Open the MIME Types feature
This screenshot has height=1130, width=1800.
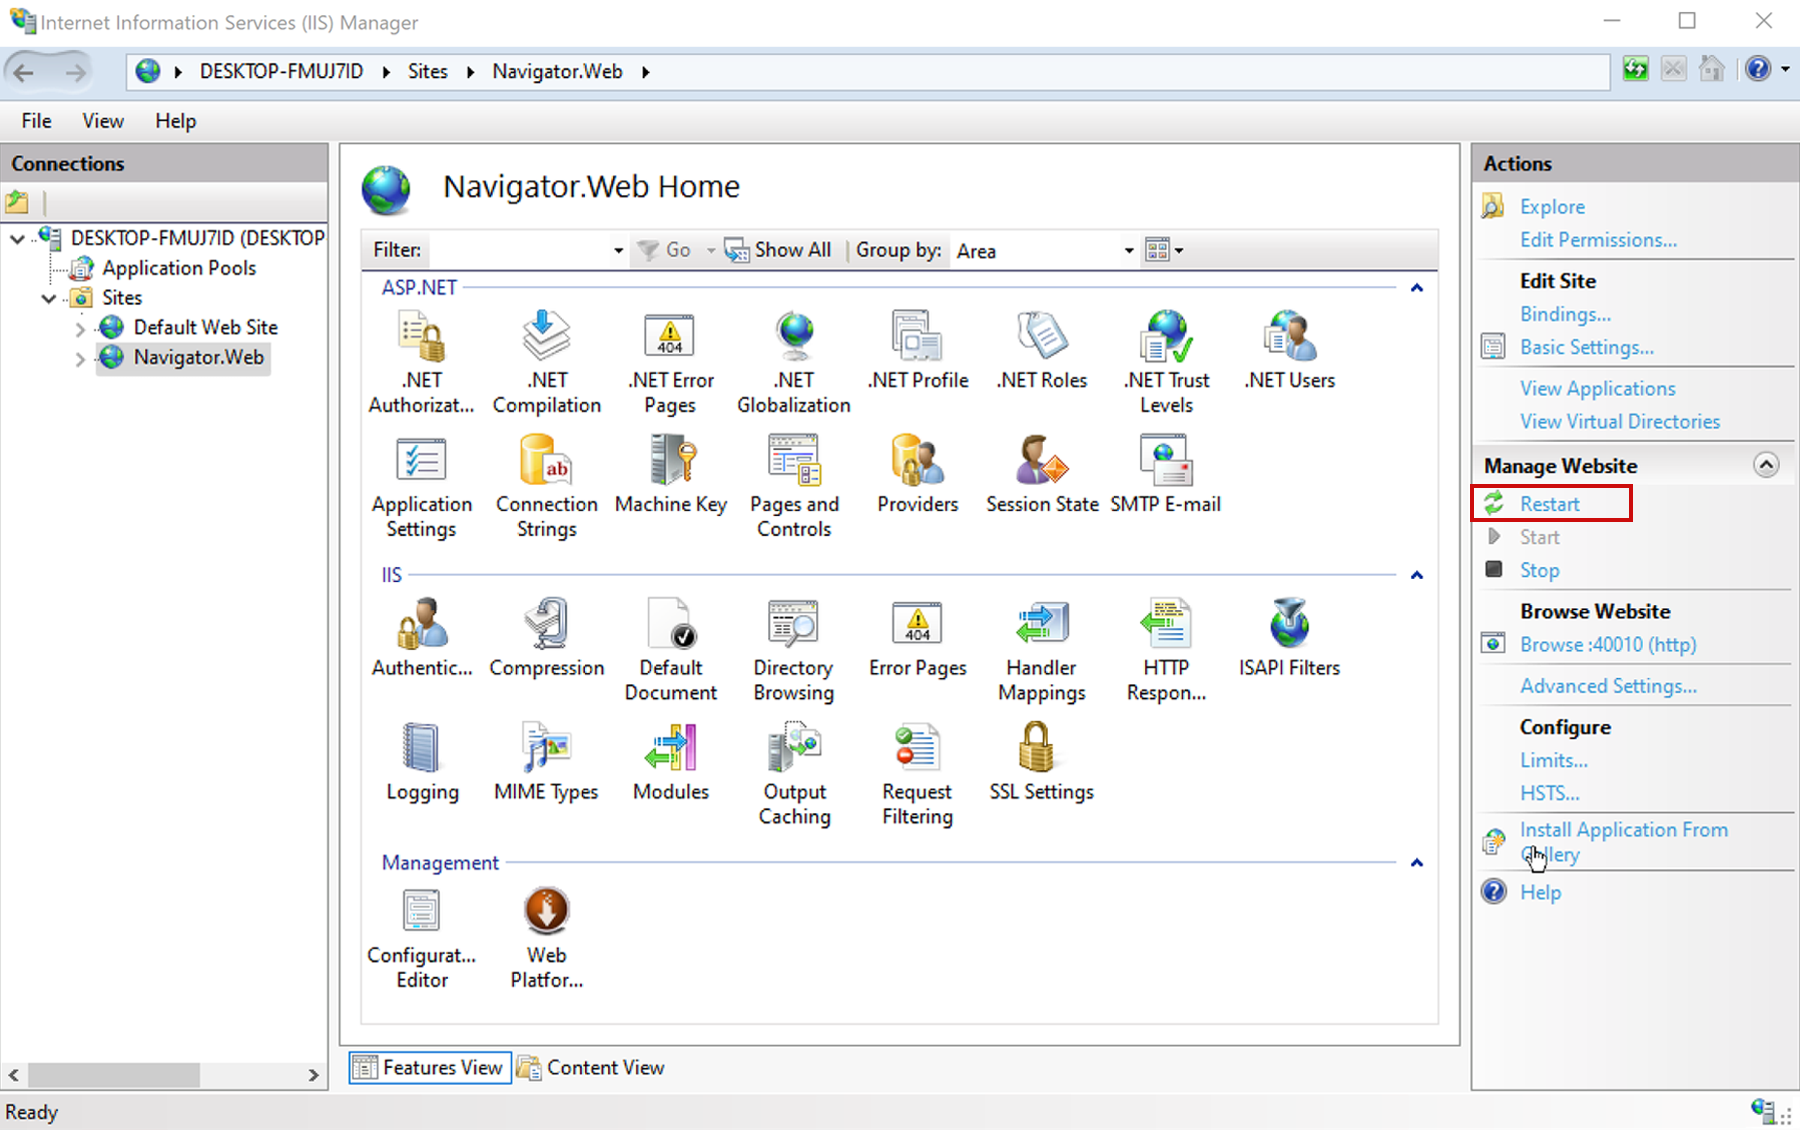point(547,761)
